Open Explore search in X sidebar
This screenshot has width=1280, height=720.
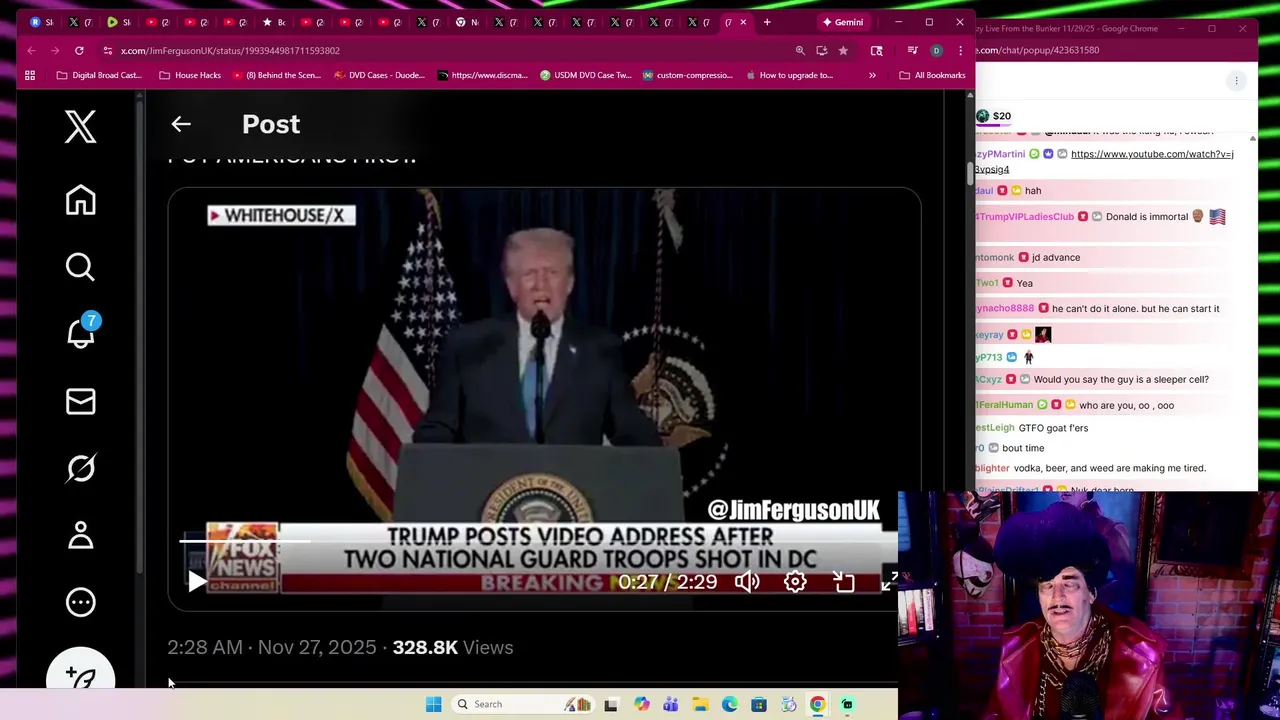pyautogui.click(x=81, y=267)
